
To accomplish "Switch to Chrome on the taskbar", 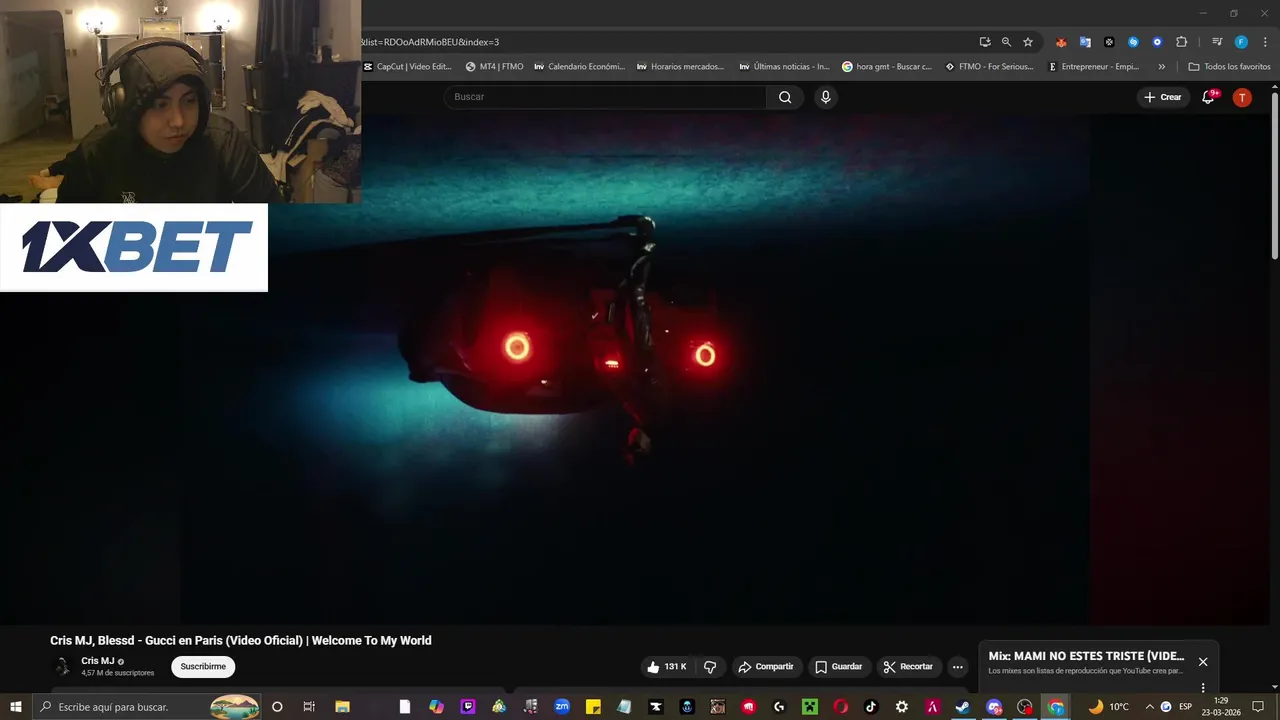I will (x=1056, y=707).
